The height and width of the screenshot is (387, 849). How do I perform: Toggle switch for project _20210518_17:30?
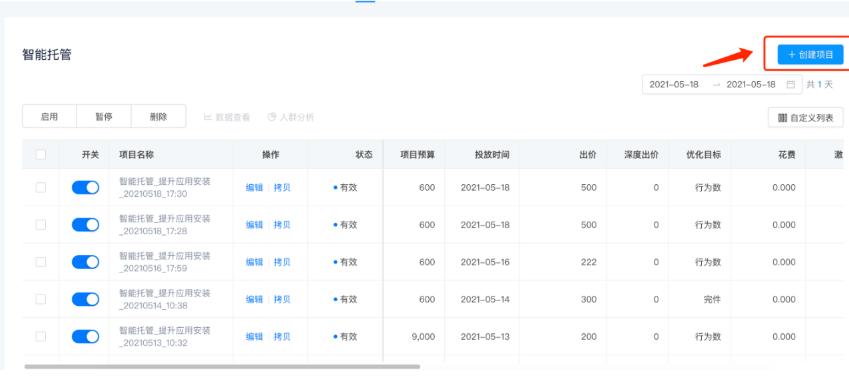point(86,187)
